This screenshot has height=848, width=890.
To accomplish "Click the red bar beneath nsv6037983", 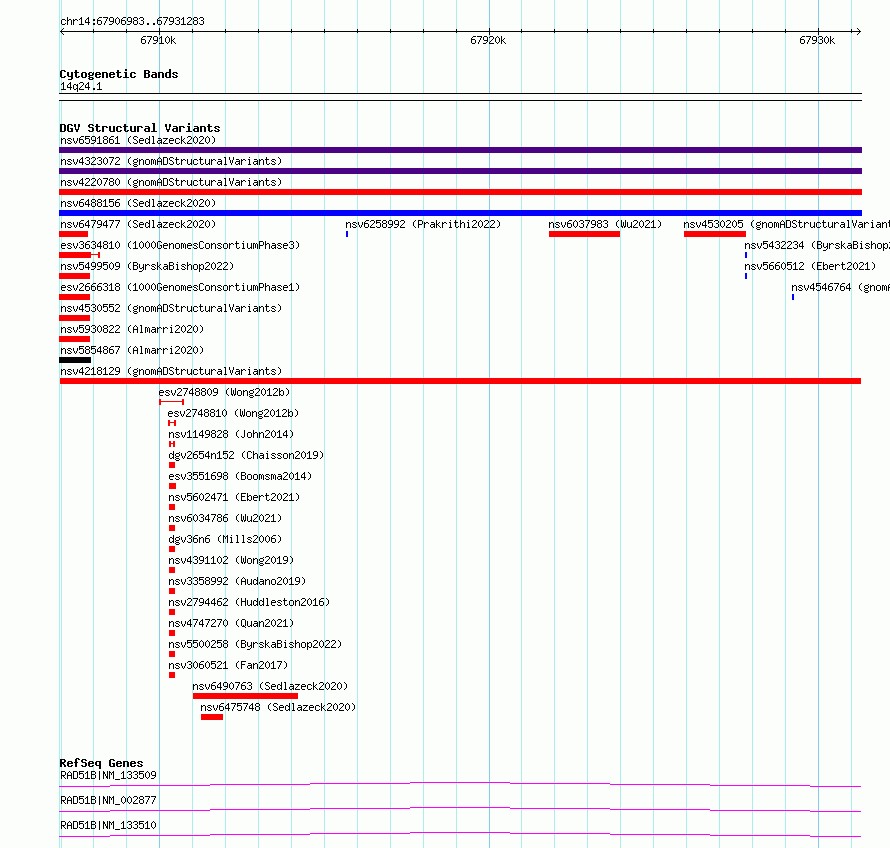I will coord(584,234).
